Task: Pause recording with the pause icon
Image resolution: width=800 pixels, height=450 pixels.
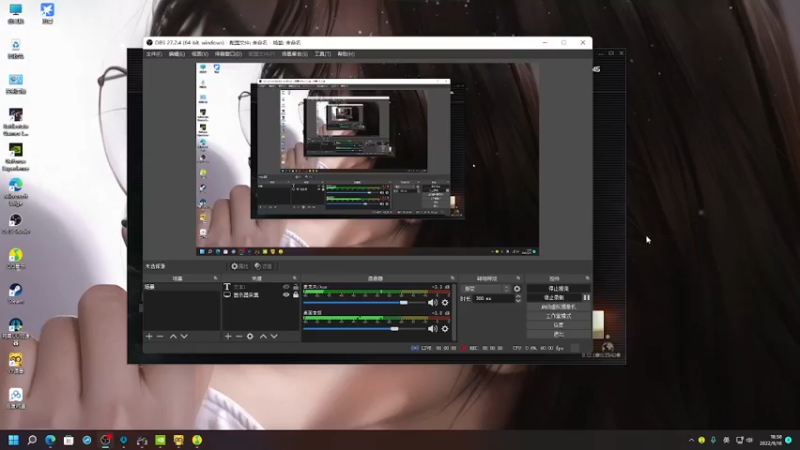Action: point(586,297)
